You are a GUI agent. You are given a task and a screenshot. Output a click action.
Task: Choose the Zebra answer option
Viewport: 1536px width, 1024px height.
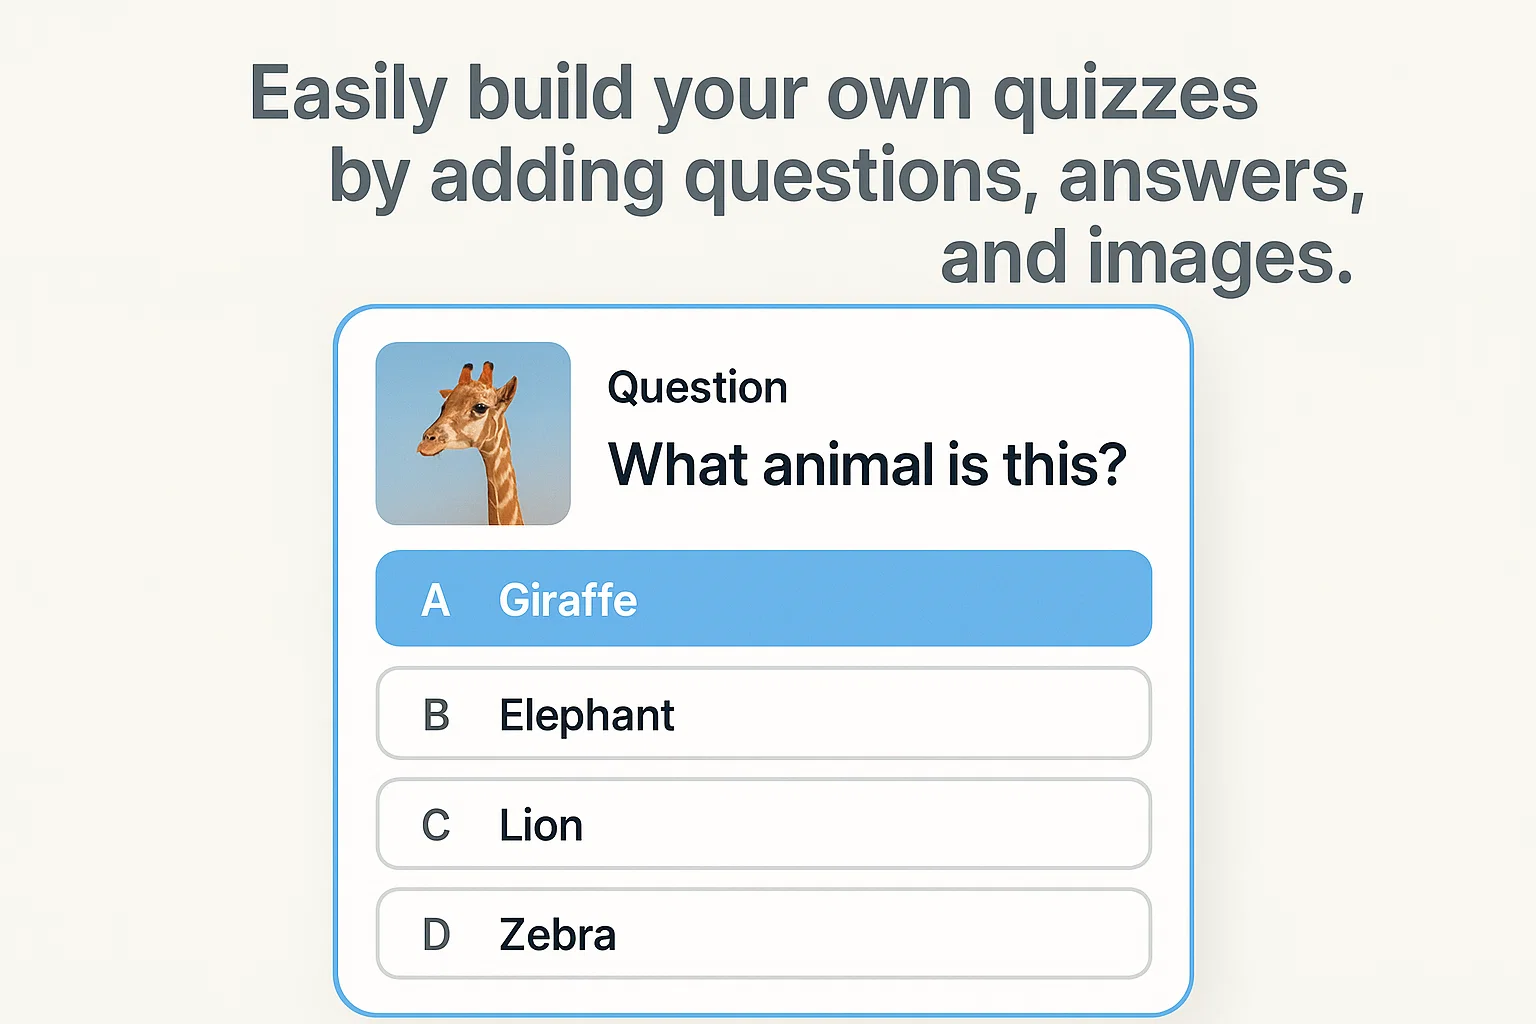pos(763,934)
